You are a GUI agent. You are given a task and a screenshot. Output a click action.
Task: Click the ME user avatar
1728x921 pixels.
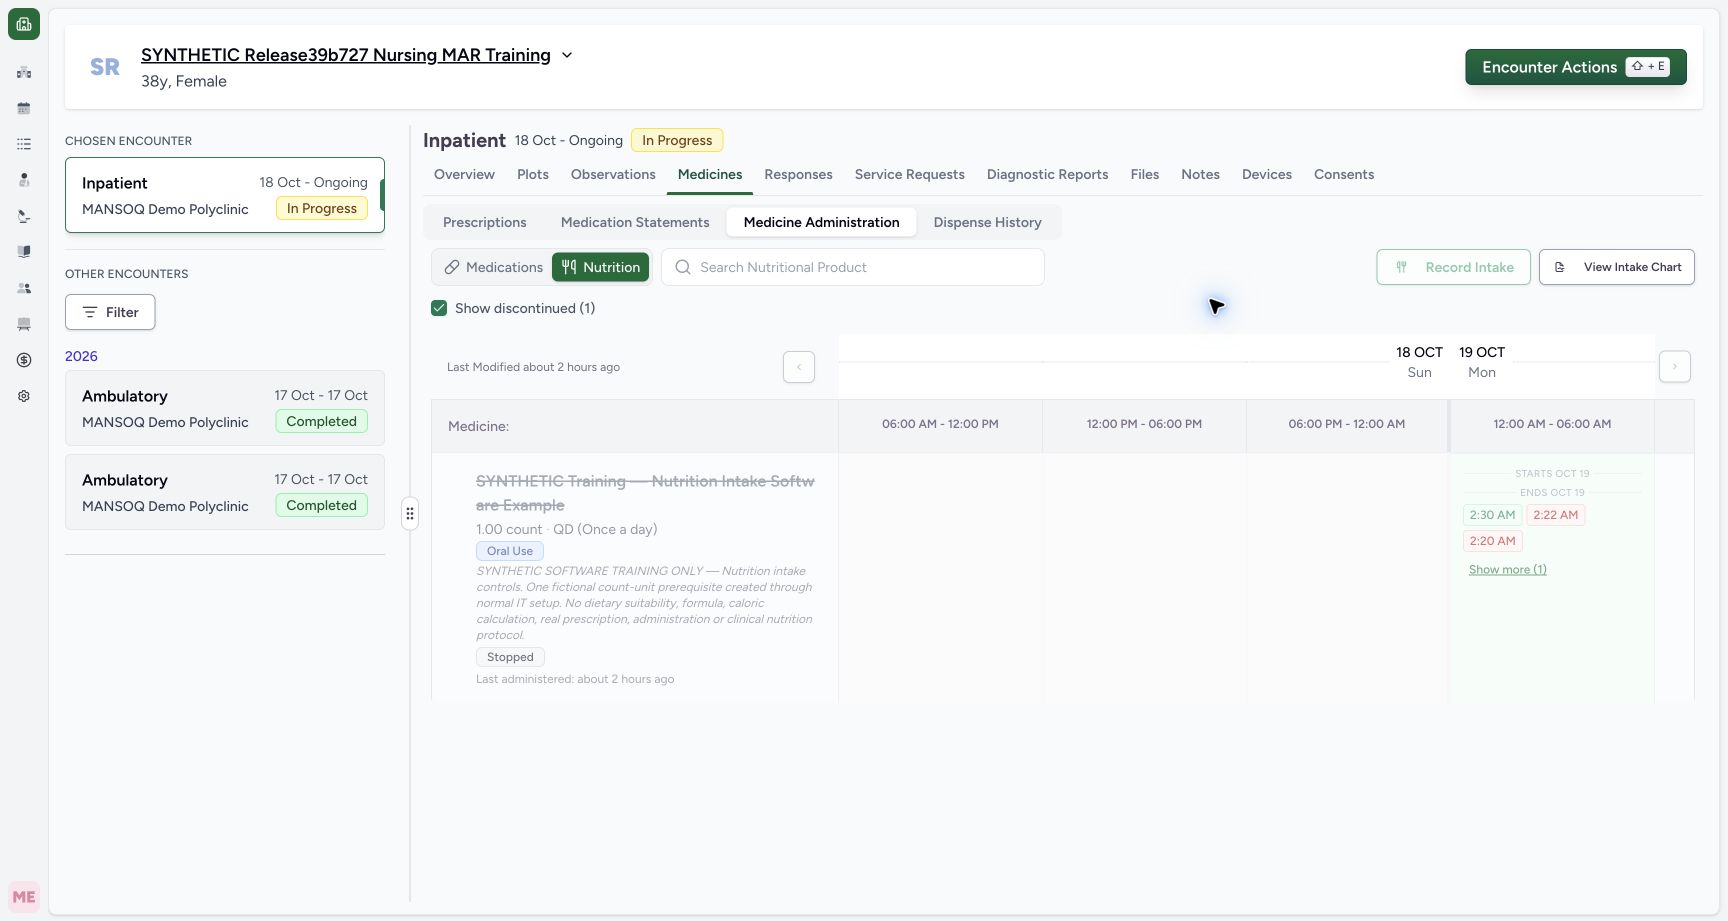pos(24,897)
